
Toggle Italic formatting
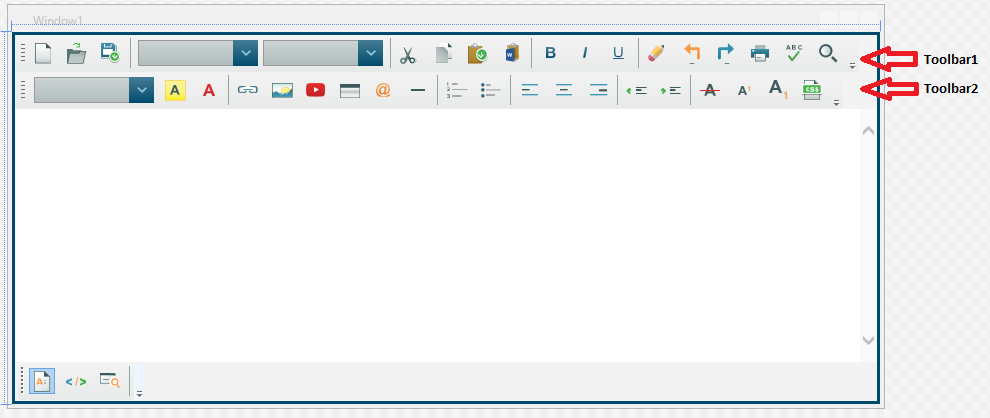(585, 53)
